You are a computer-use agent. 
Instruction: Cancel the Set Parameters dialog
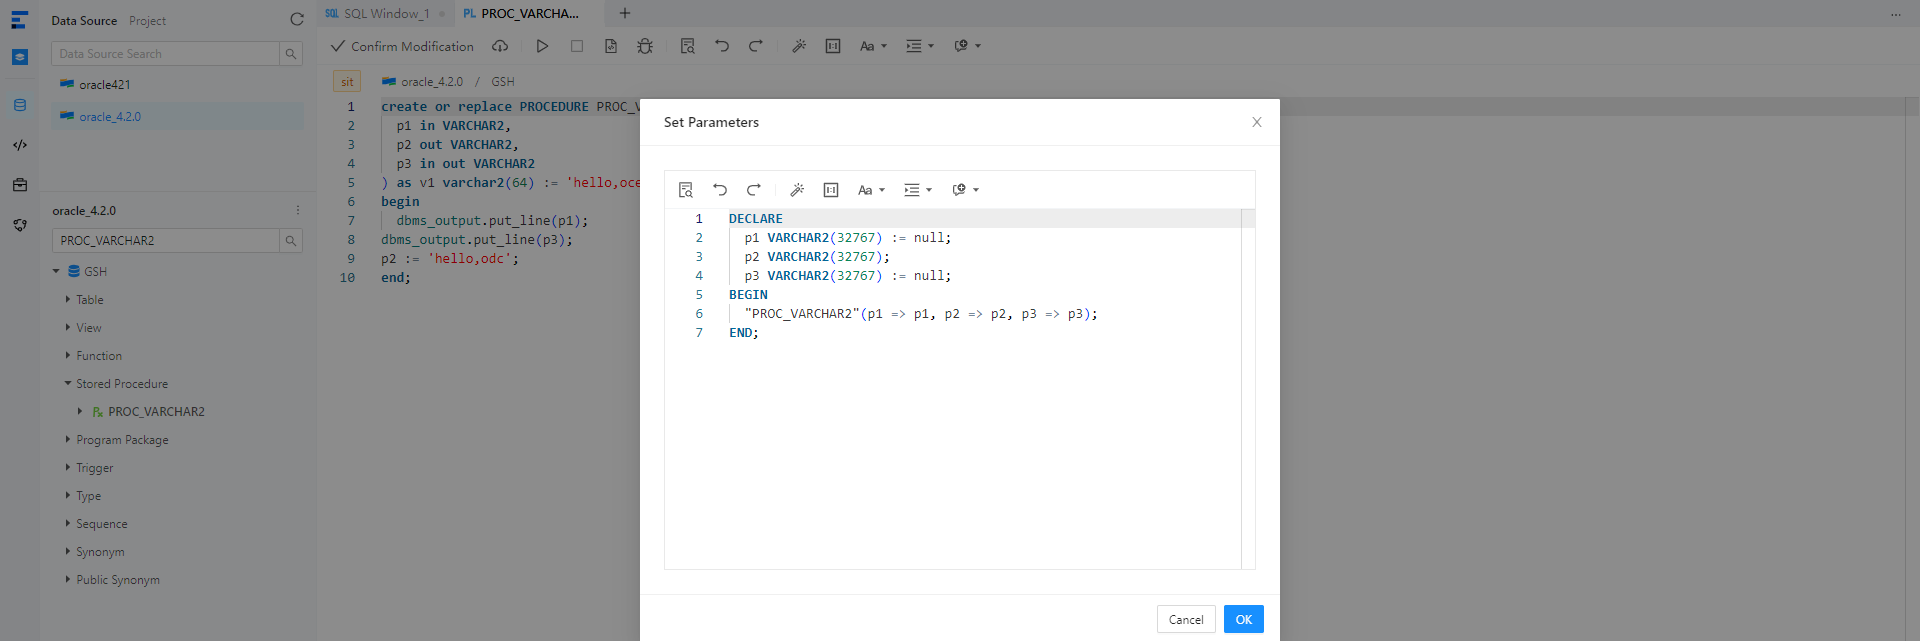click(1186, 619)
